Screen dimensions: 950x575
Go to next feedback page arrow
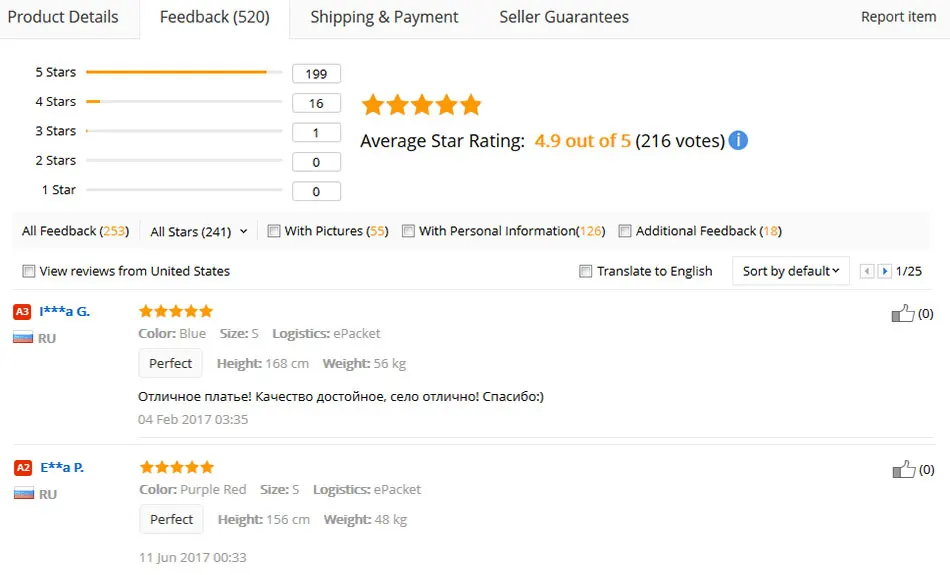[885, 271]
